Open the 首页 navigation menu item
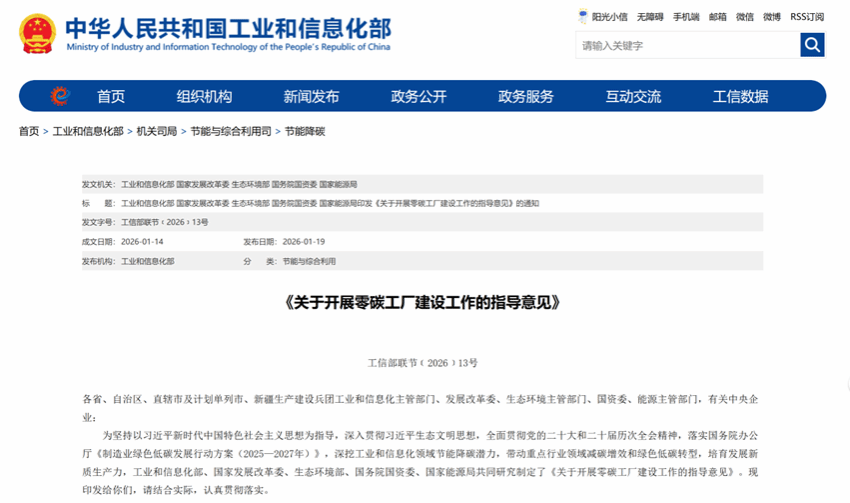The width and height of the screenshot is (850, 503). [111, 96]
